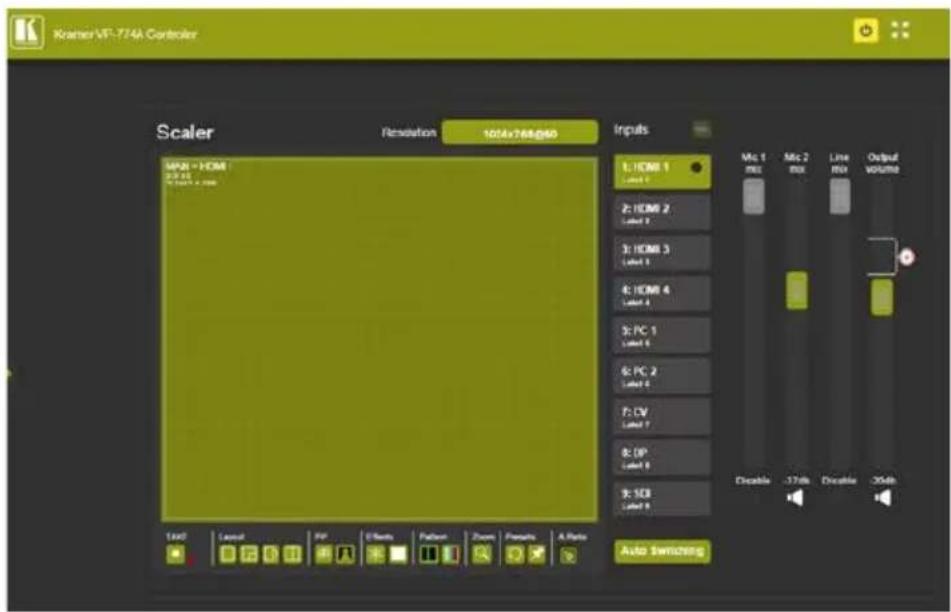The width and height of the screenshot is (951, 612).
Task: Click the second Presets icon
Action: pos(537,554)
